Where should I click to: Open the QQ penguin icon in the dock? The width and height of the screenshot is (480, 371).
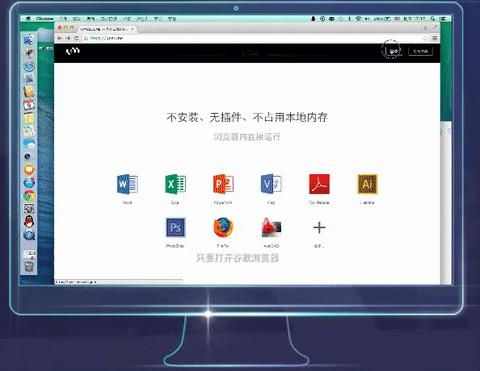coord(29,222)
